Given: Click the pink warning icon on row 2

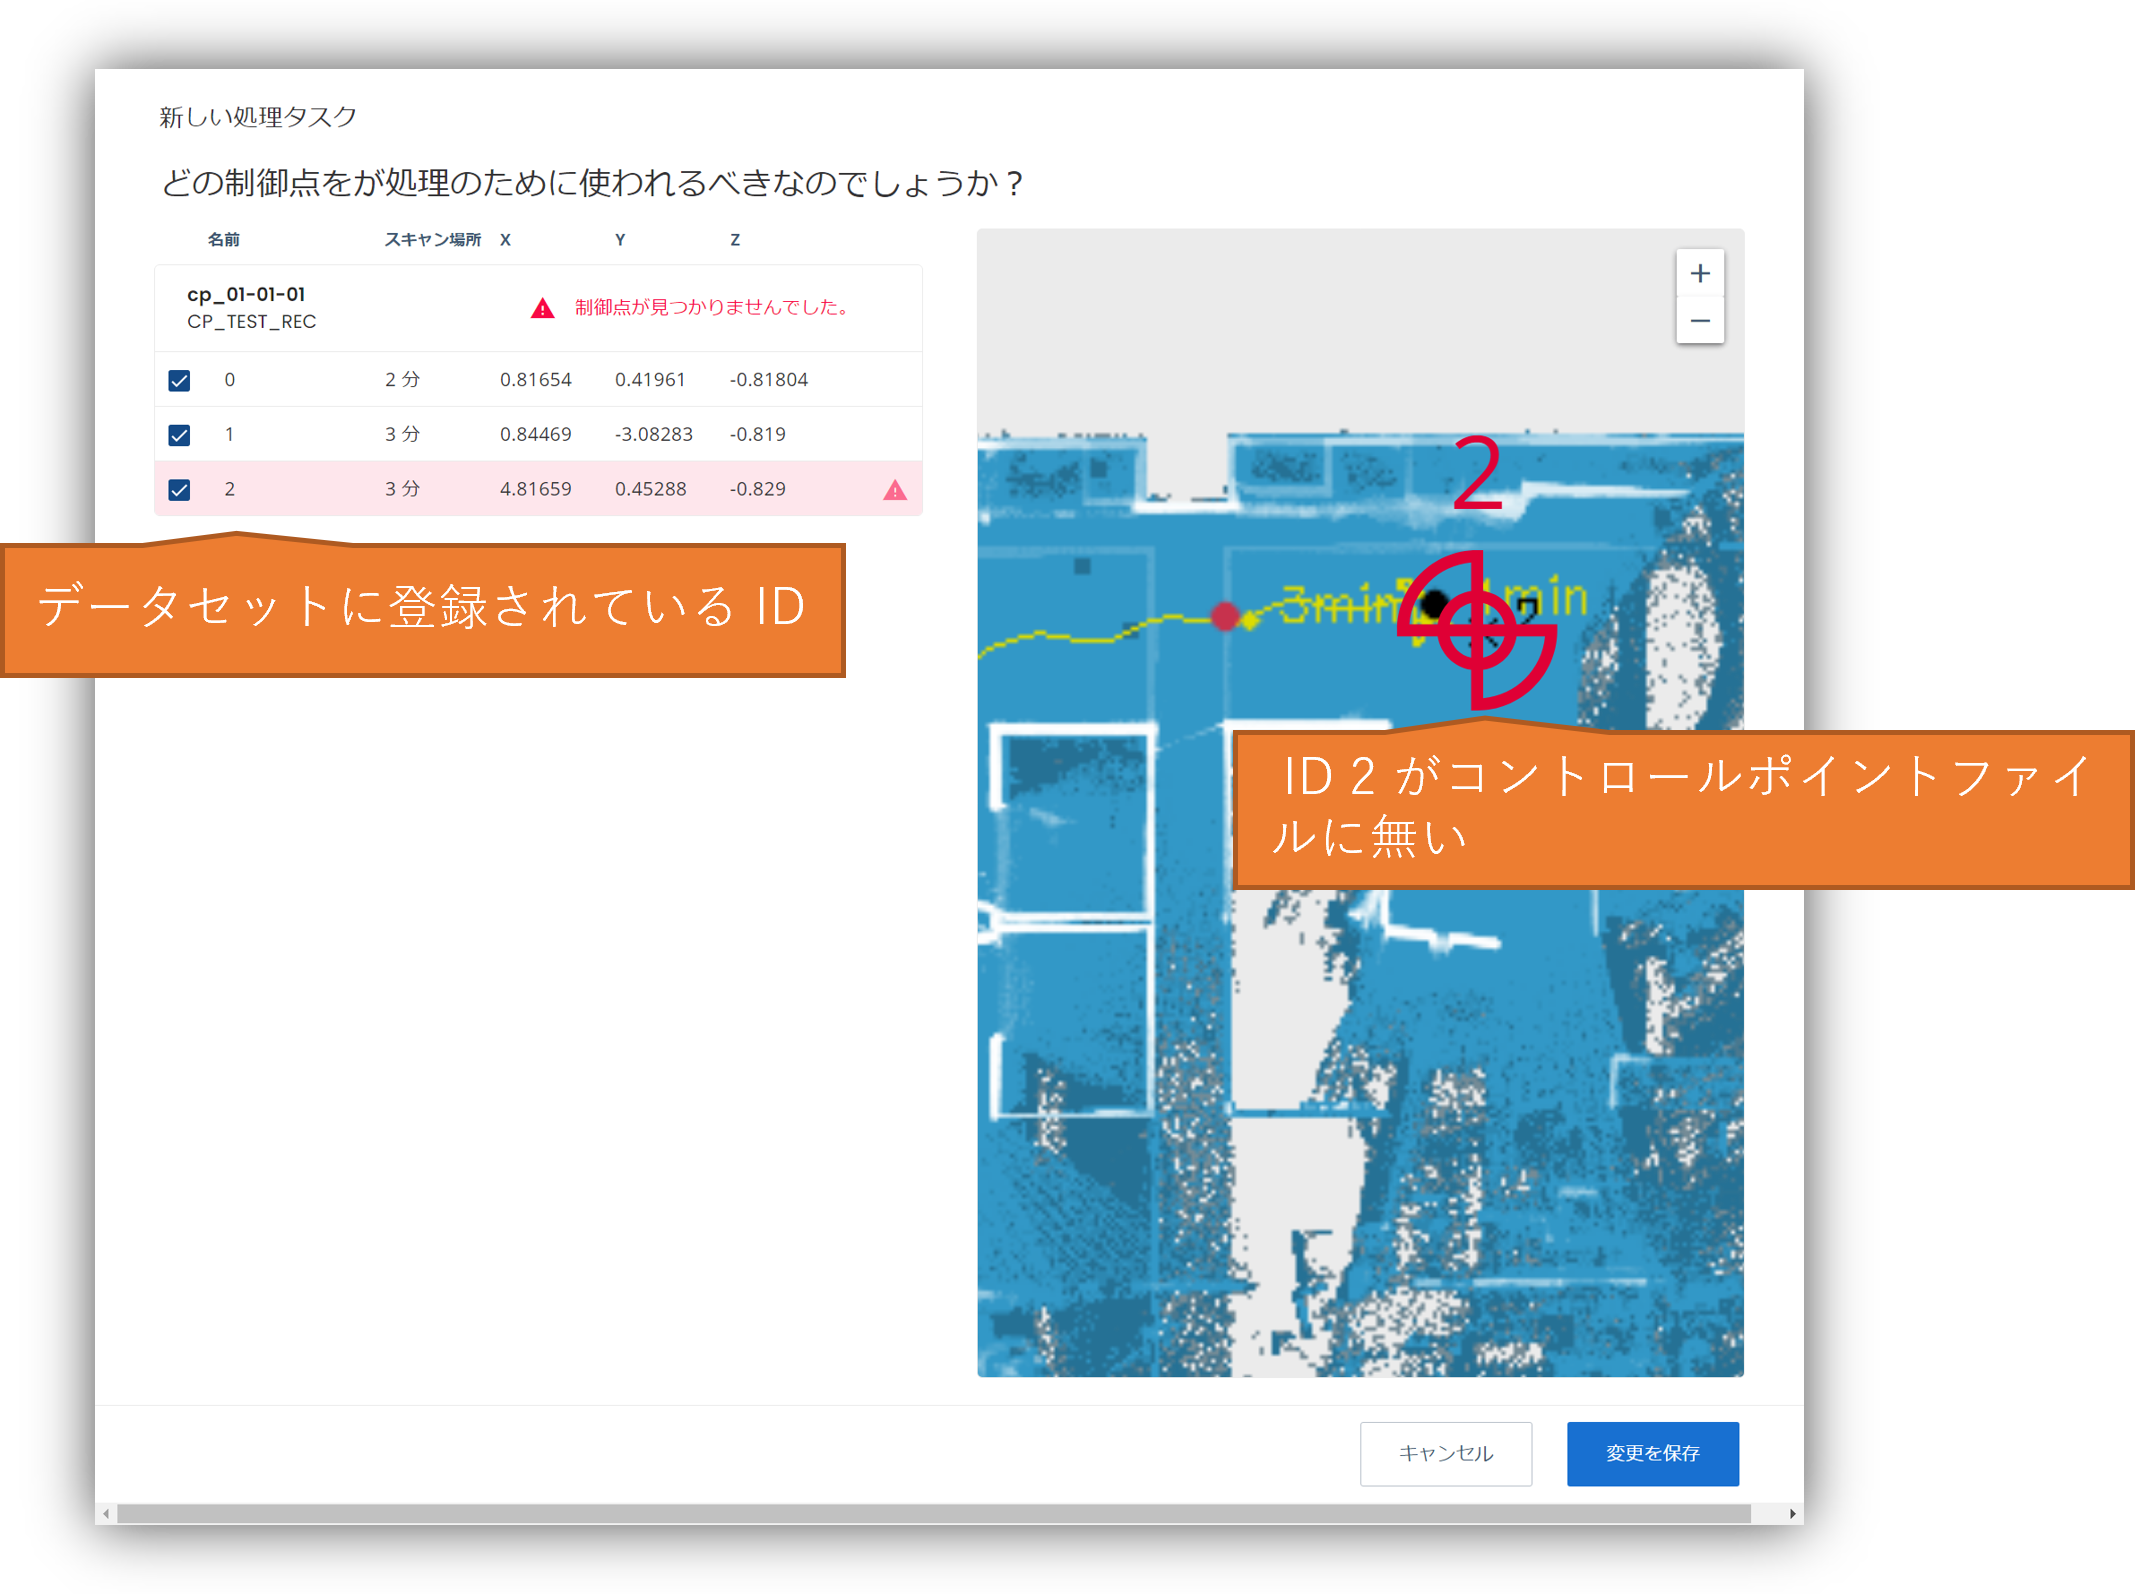Looking at the screenshot, I should point(895,490).
